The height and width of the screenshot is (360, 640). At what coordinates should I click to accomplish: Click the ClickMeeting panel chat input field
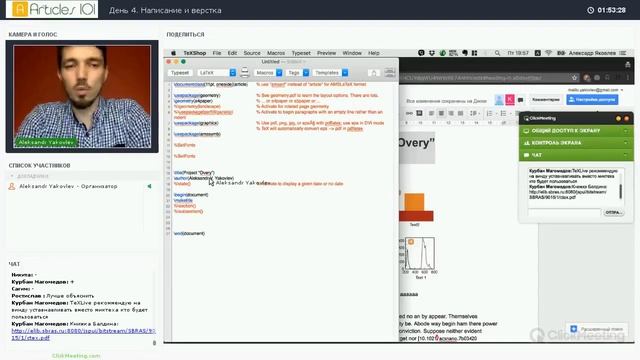(564, 212)
